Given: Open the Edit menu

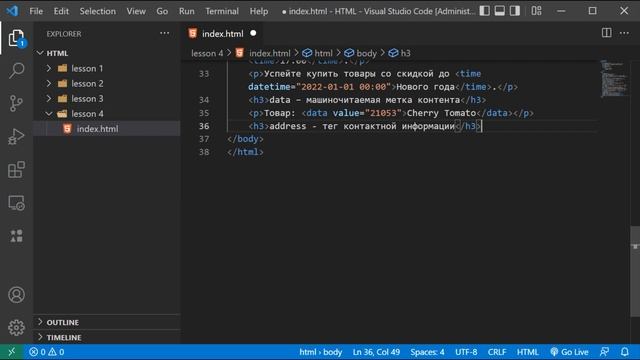Looking at the screenshot, I should (x=61, y=11).
